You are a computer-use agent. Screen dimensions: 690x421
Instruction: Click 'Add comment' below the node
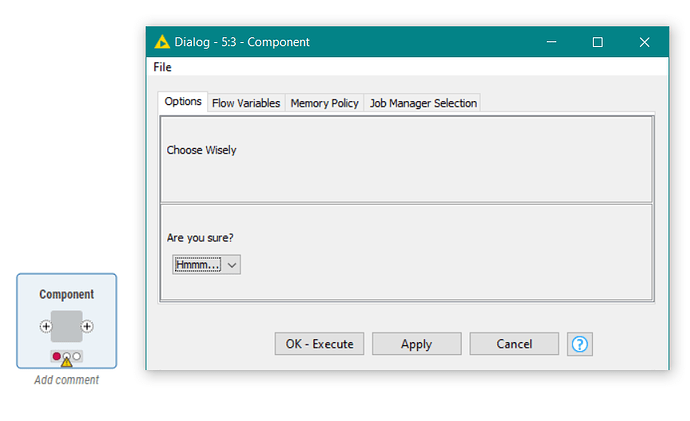coord(67,380)
